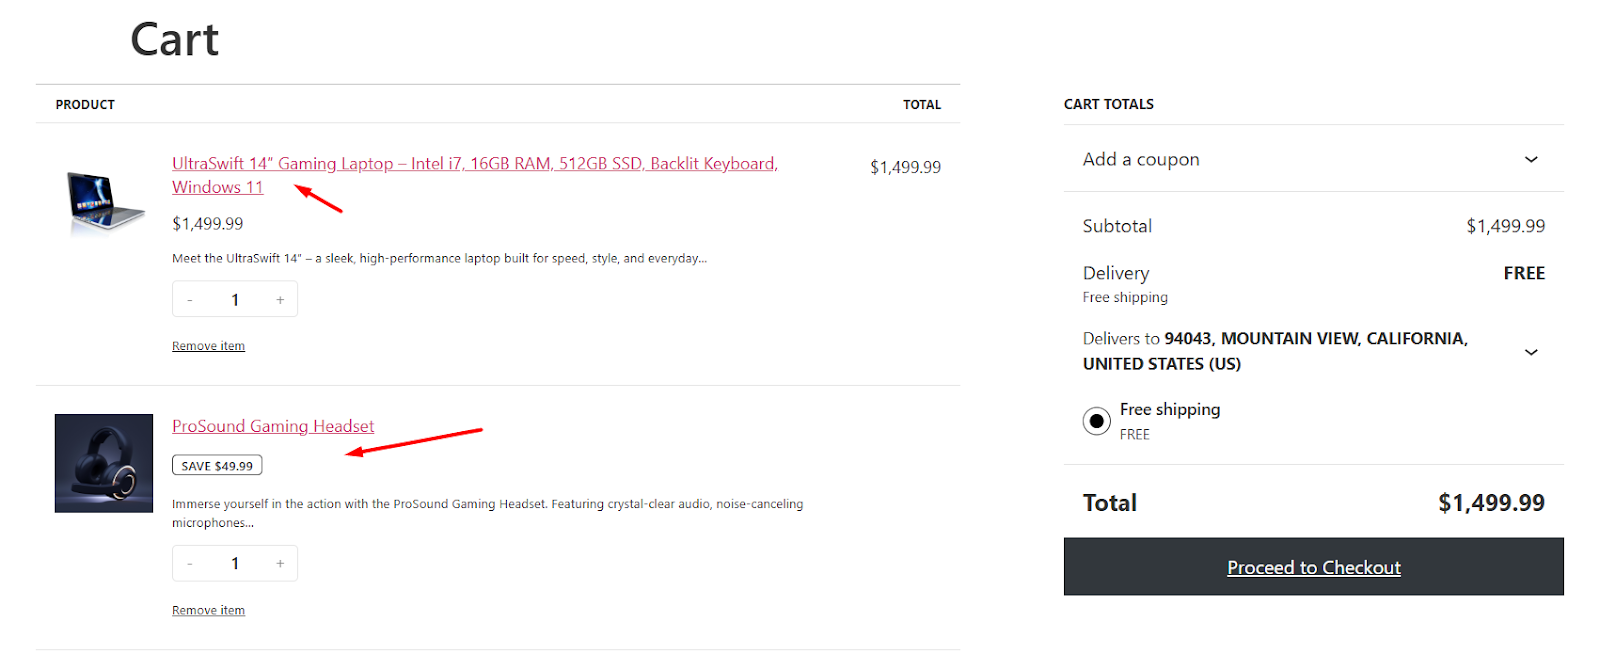The image size is (1600, 670).
Task: Increase headset quantity with plus button
Action: tap(280, 564)
